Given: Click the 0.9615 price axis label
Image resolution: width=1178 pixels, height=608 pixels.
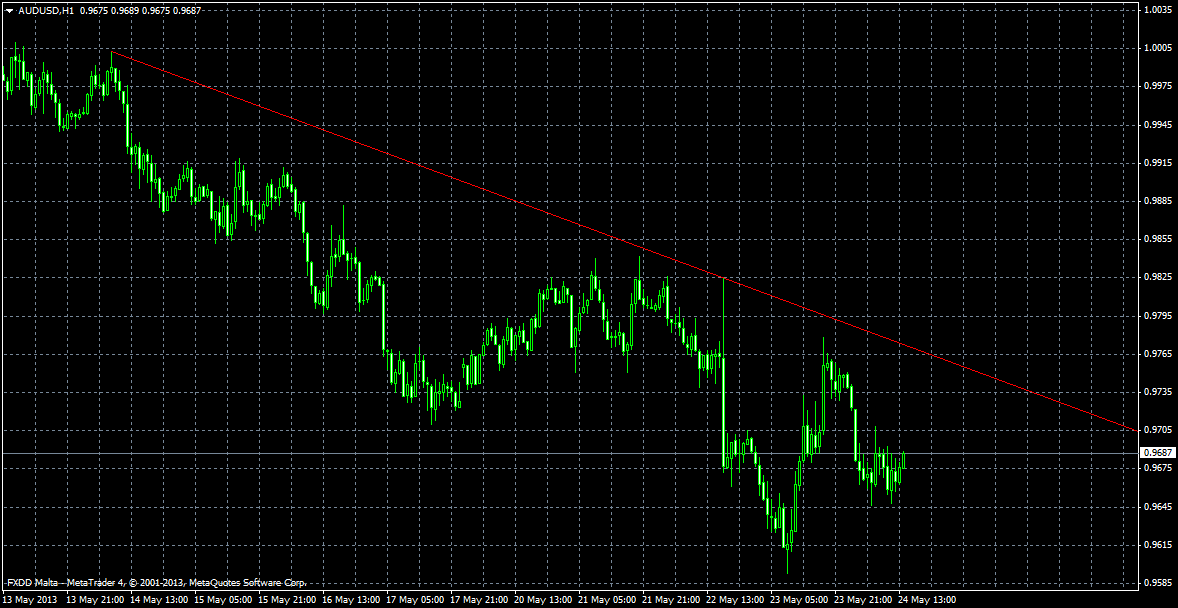Looking at the screenshot, I should pos(1158,545).
